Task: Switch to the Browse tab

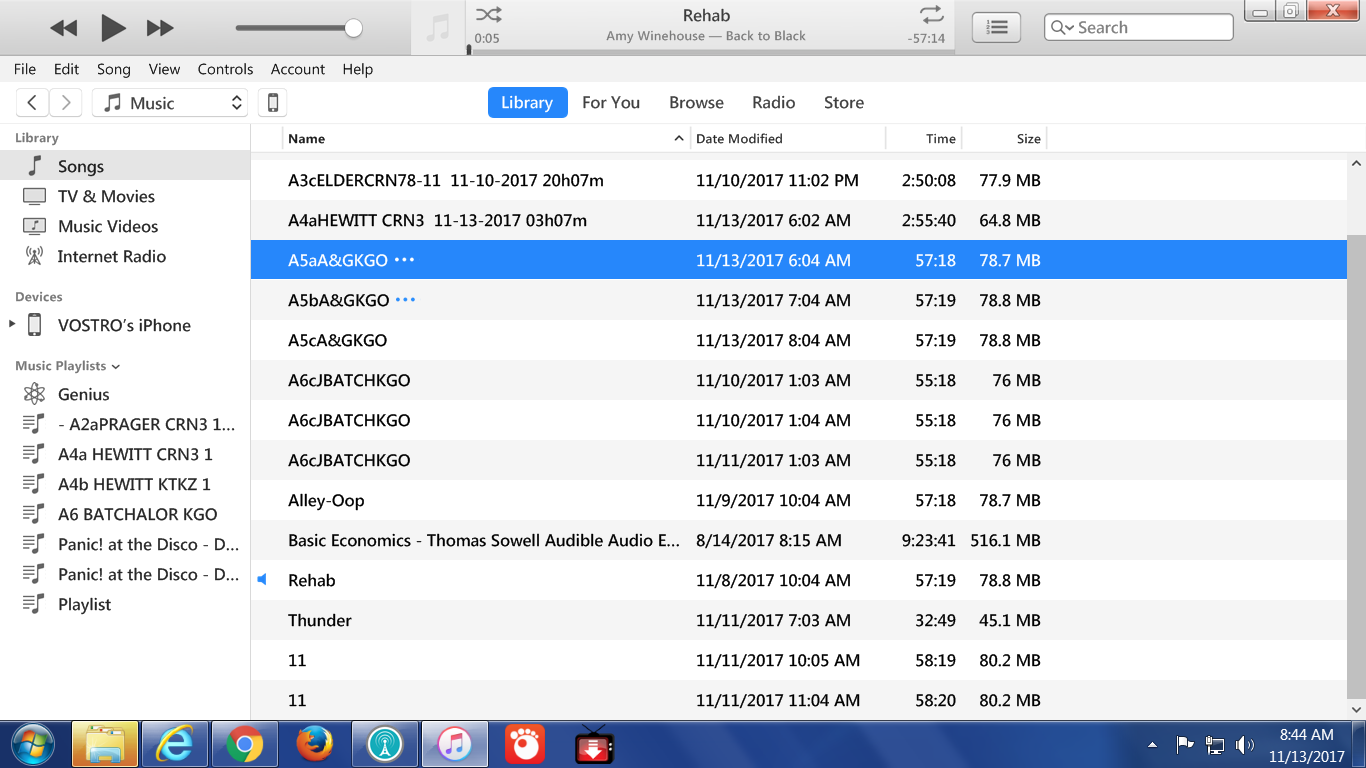Action: pos(696,102)
